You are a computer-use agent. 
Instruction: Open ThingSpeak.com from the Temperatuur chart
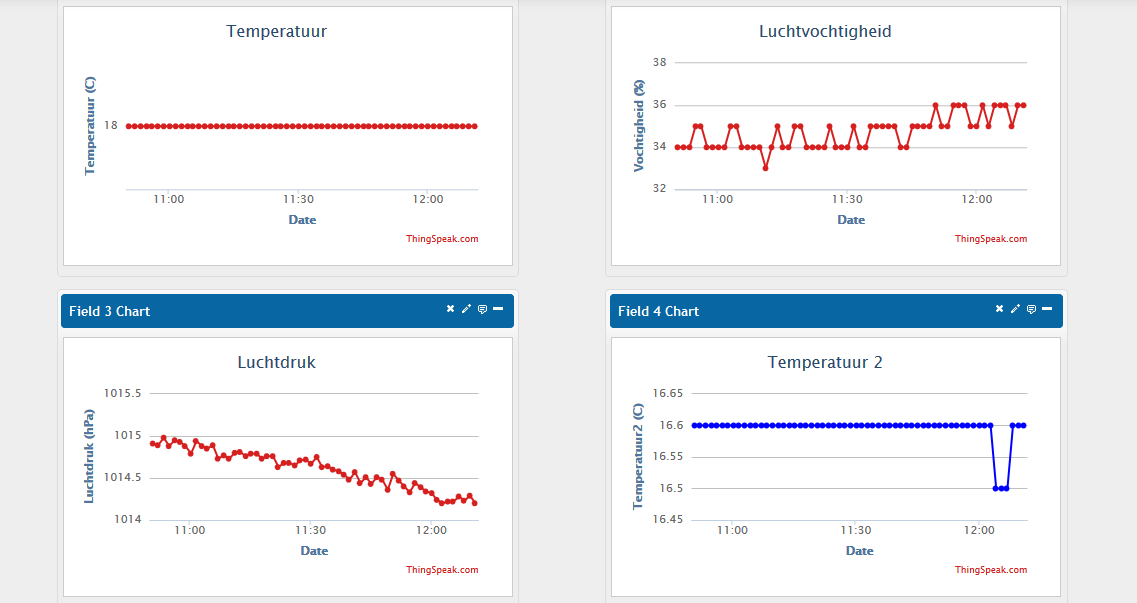click(x=441, y=238)
